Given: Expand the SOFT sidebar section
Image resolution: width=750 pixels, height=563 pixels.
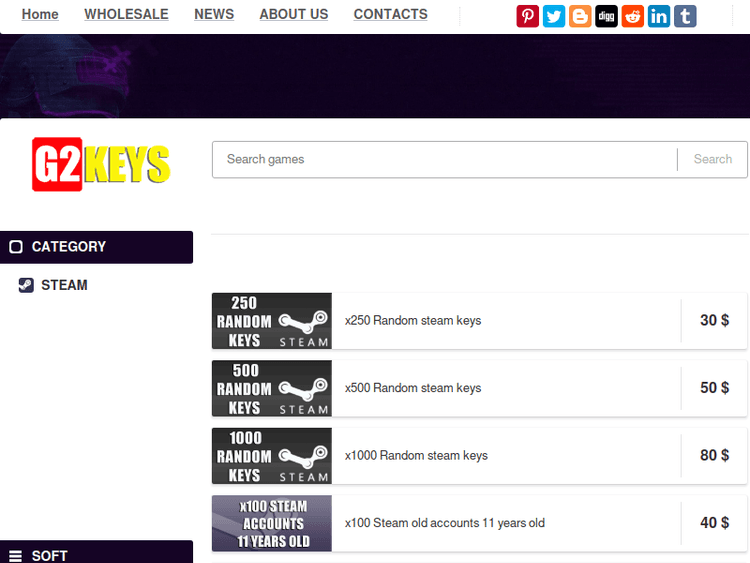Looking at the screenshot, I should pyautogui.click(x=96, y=555).
